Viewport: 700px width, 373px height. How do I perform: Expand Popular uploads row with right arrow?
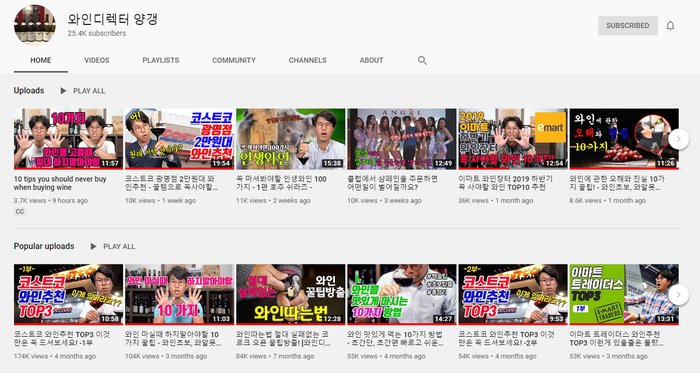(x=679, y=294)
